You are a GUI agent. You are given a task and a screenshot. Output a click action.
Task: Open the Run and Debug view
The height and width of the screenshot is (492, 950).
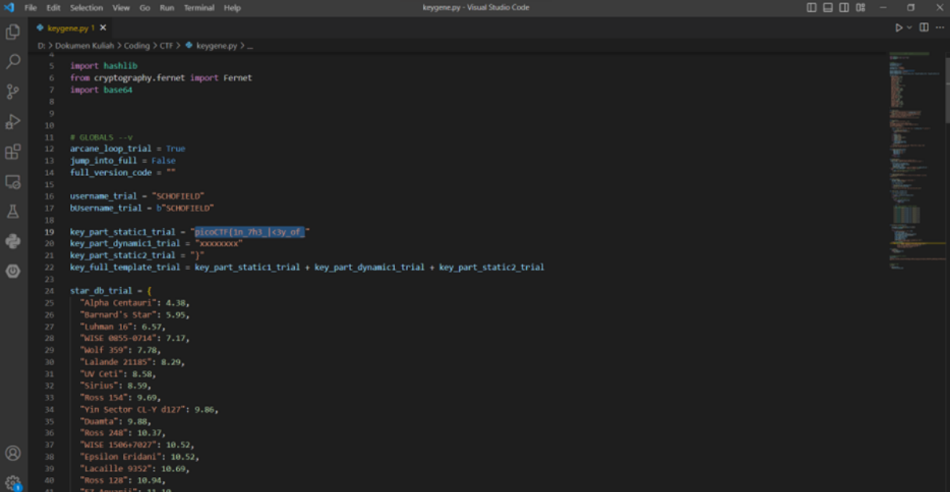pos(13,122)
